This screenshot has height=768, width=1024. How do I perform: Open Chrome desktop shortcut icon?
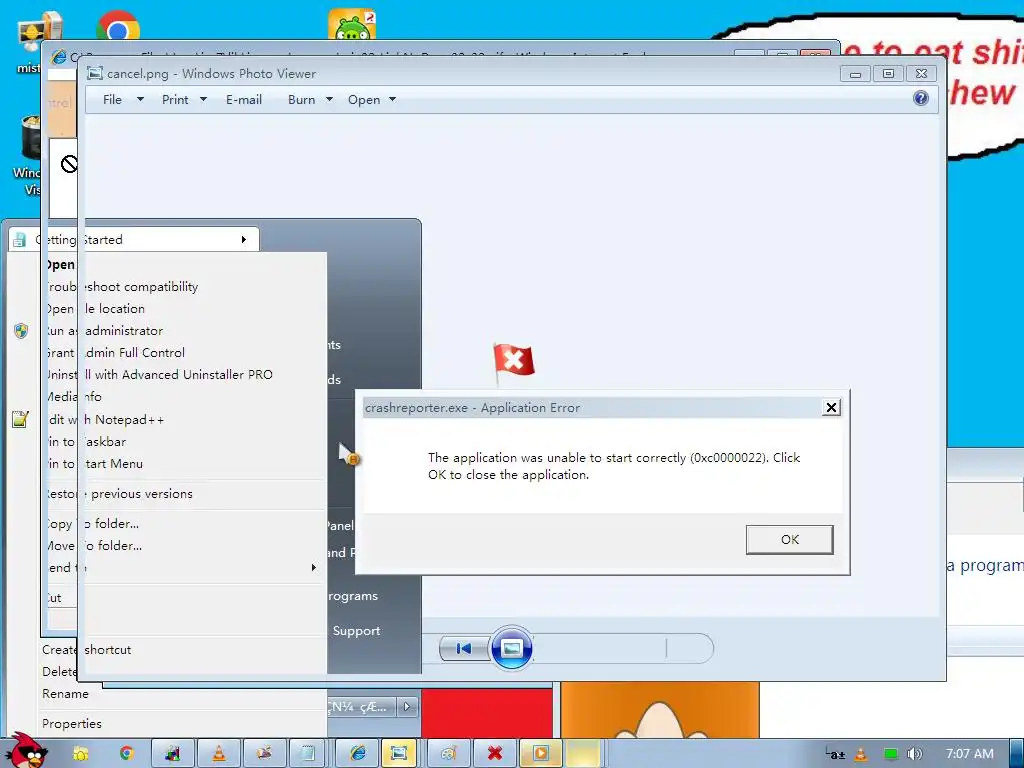coord(118,26)
